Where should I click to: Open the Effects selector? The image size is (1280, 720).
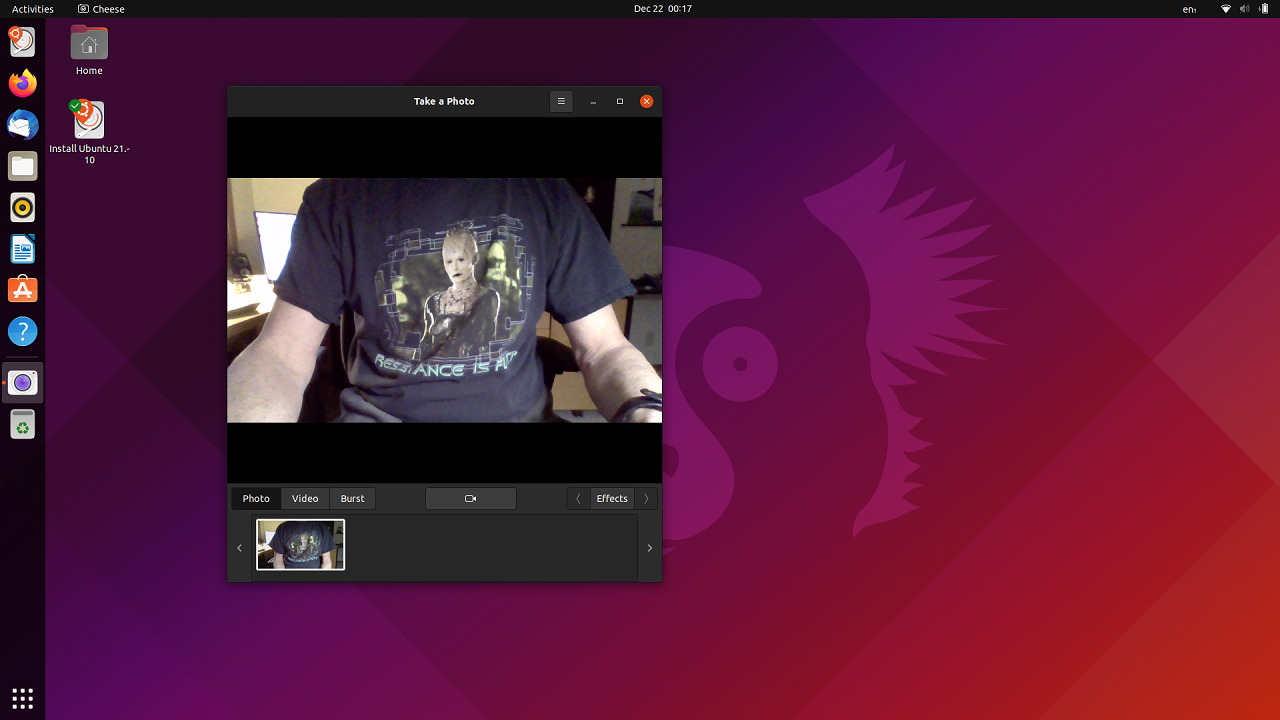pyautogui.click(x=612, y=498)
